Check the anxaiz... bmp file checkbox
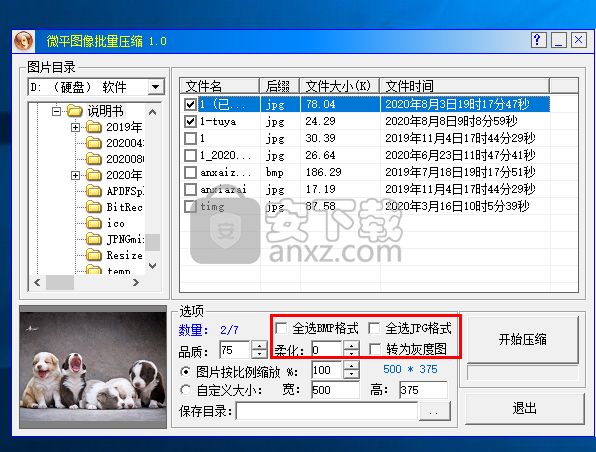This screenshot has height=452, width=596. coord(190,172)
